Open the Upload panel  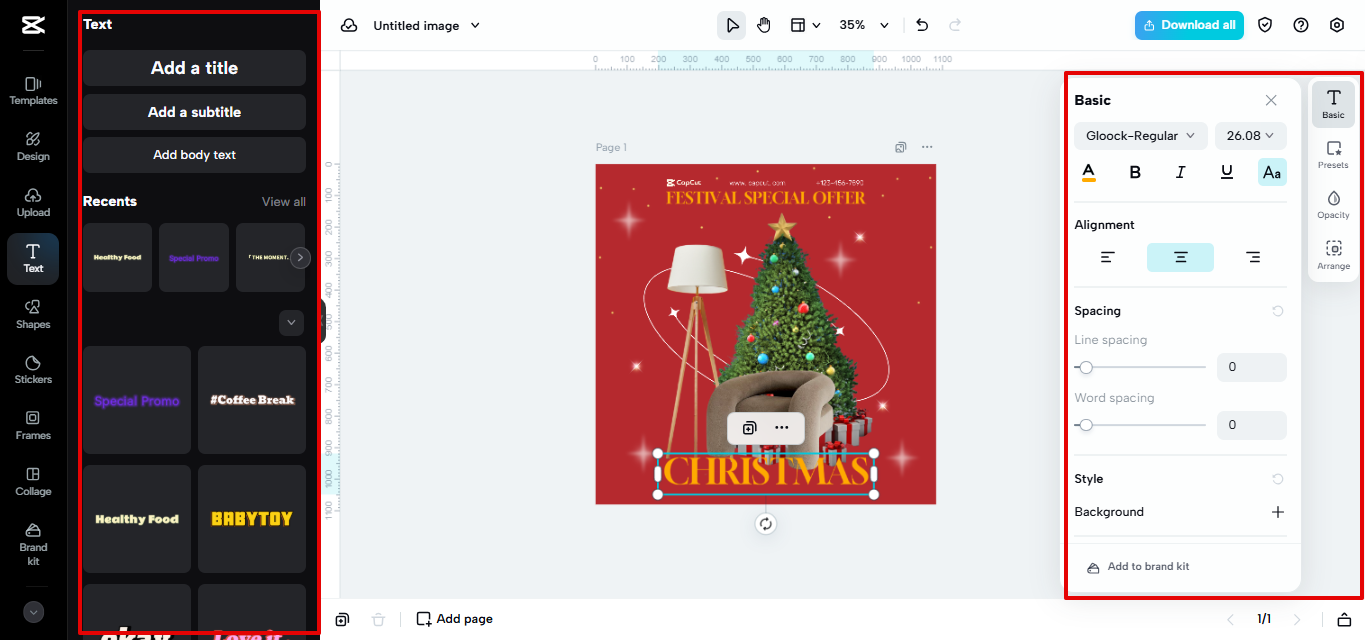tap(33, 202)
